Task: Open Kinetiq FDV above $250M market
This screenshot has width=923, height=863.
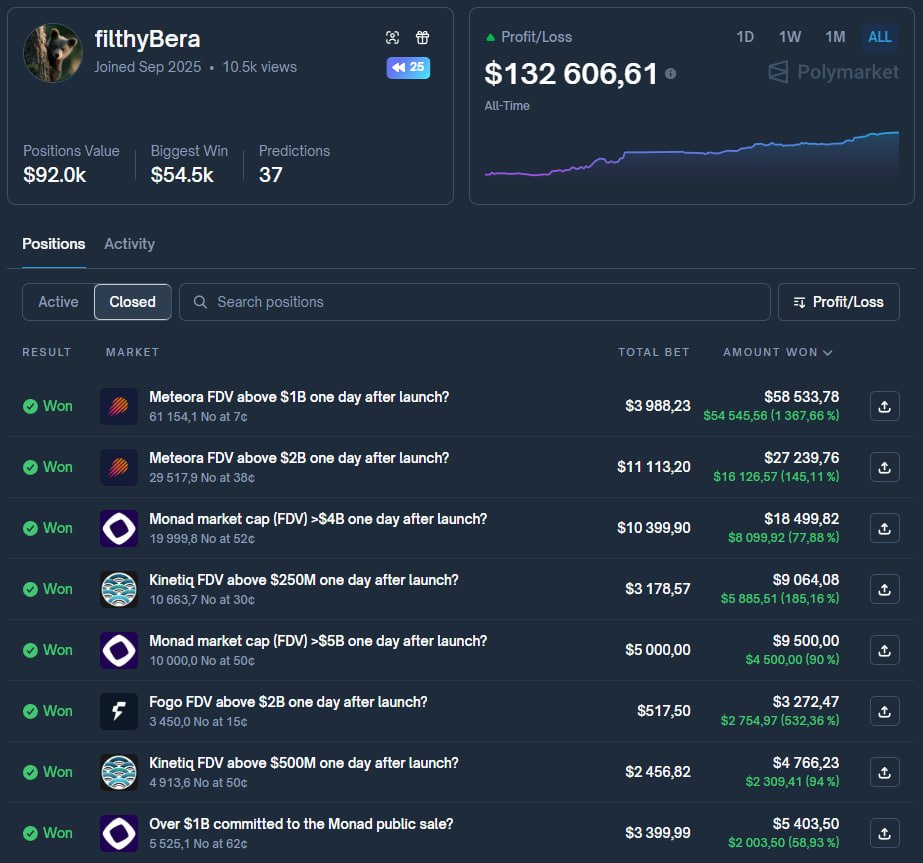Action: 304,580
